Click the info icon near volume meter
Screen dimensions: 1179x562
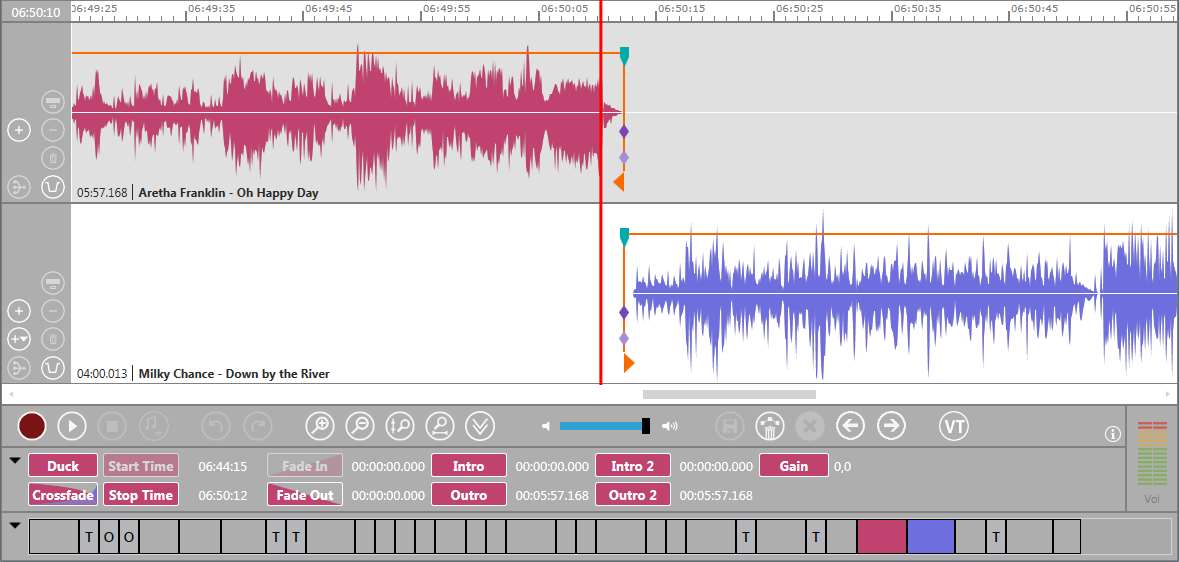[1112, 434]
